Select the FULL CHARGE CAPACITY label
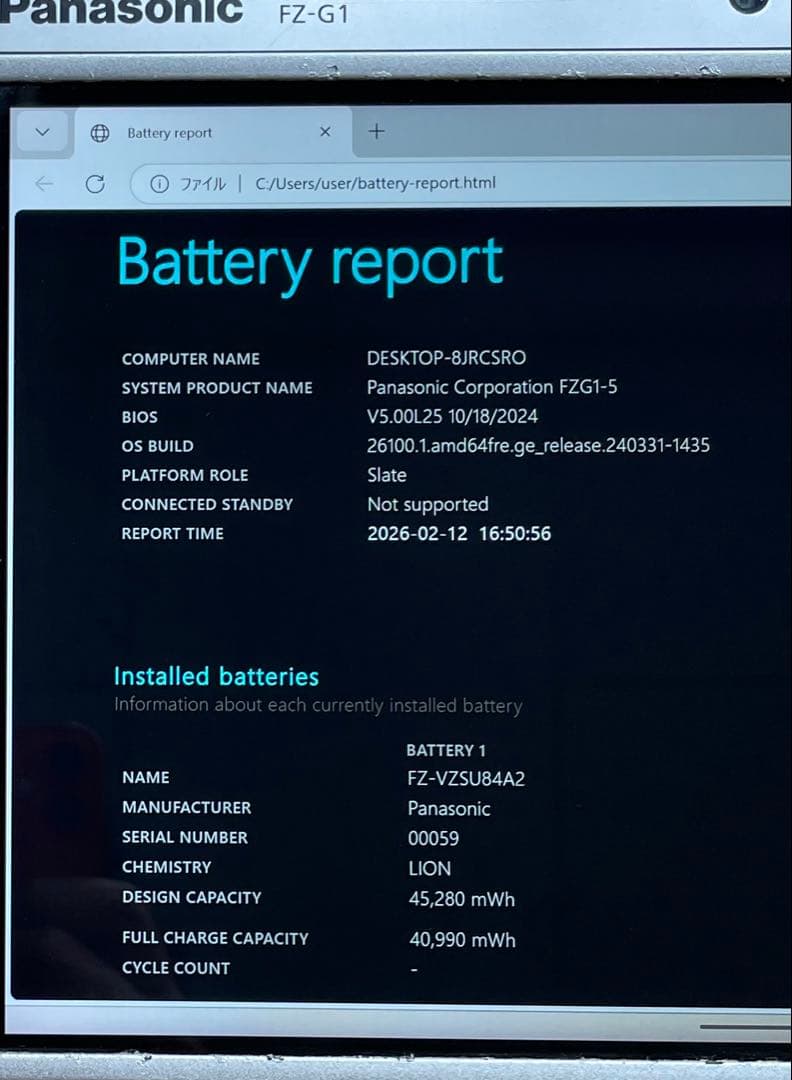792x1080 pixels. coord(215,938)
